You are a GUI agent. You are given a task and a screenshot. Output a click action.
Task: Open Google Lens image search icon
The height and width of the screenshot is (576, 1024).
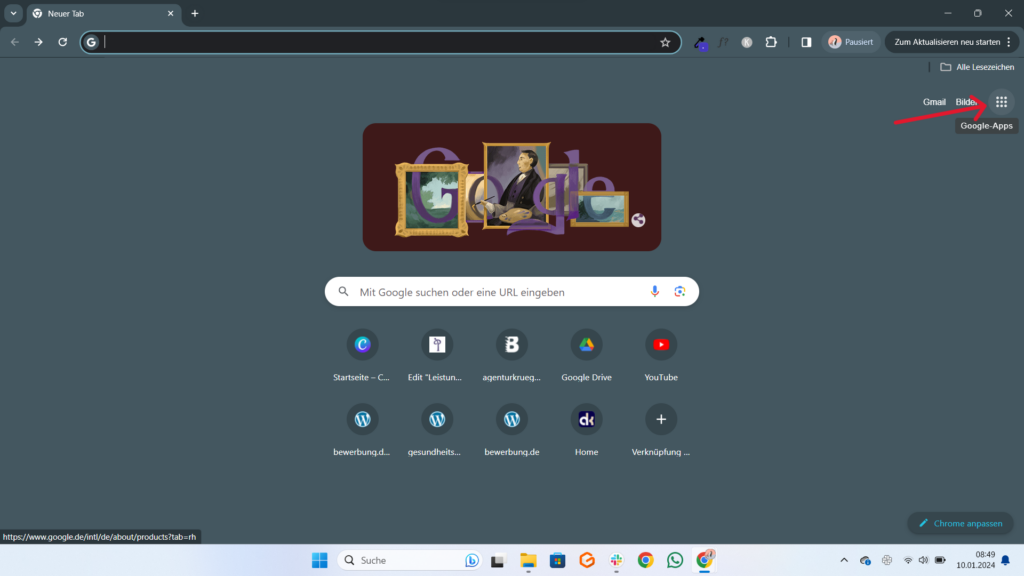pyautogui.click(x=680, y=292)
